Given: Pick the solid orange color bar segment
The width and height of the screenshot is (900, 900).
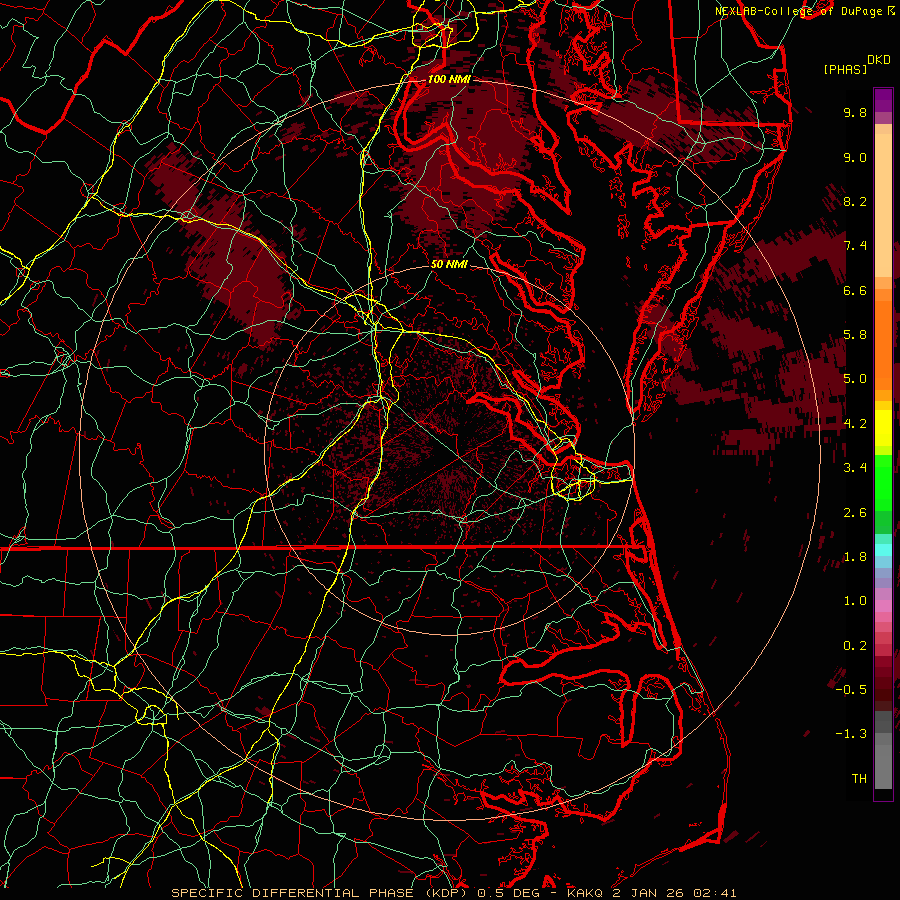Looking at the screenshot, I should 883,344.
